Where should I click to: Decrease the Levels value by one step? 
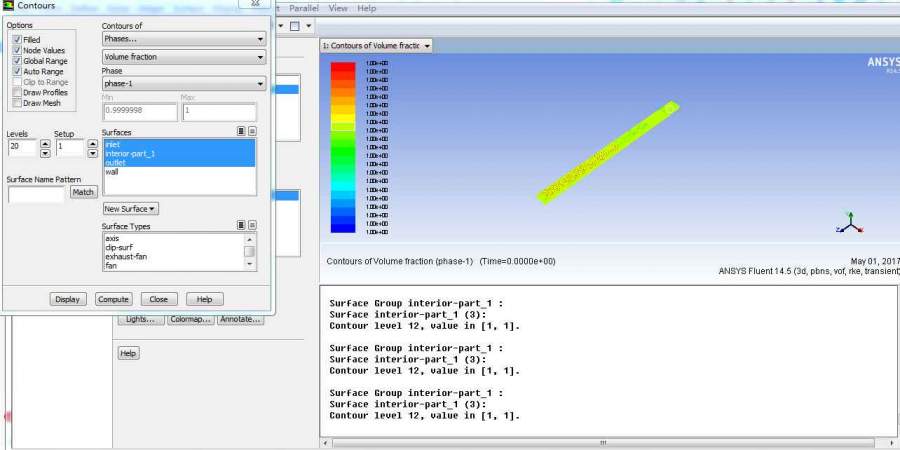point(45,153)
